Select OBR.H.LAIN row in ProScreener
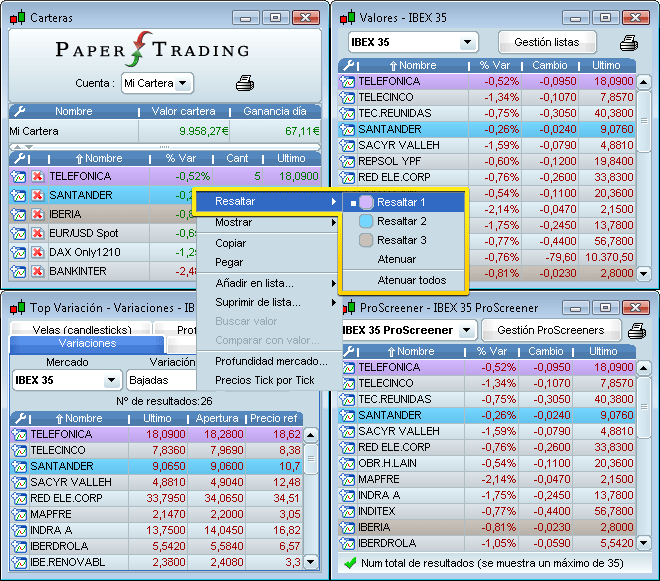Image resolution: width=660 pixels, height=581 pixels. (x=487, y=464)
